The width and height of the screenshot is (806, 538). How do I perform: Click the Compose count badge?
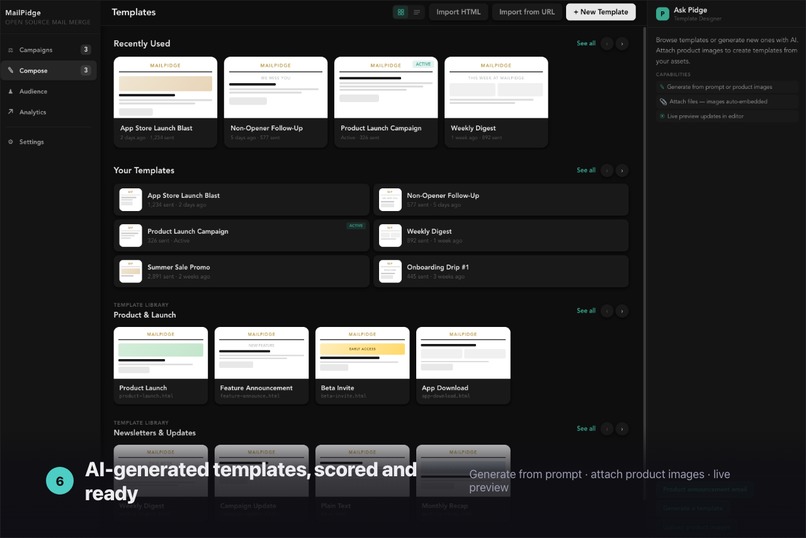[86, 70]
